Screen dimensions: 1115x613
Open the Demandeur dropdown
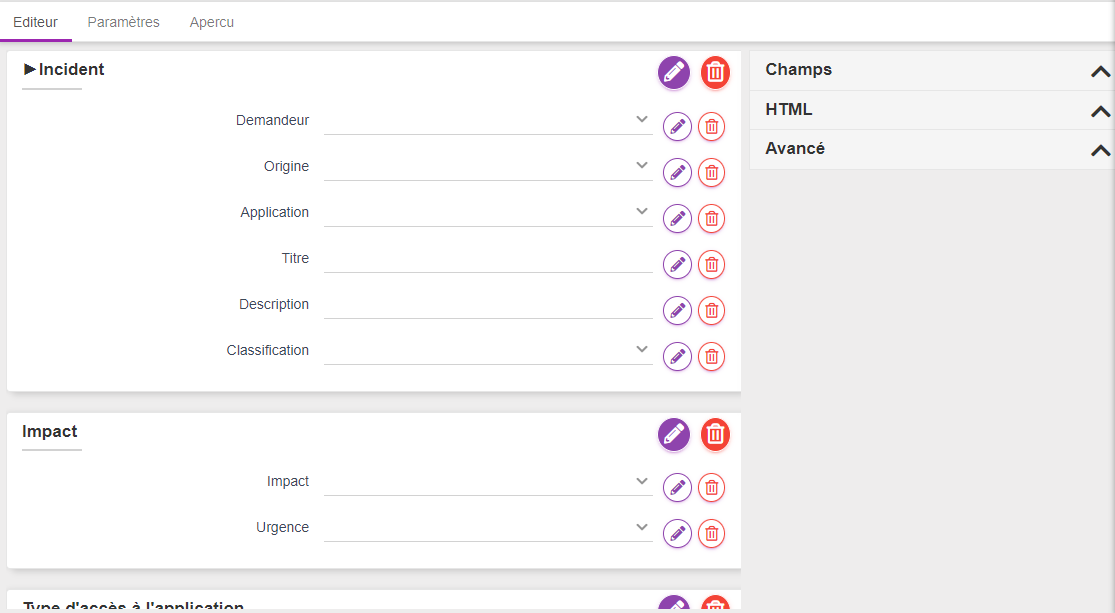pyautogui.click(x=488, y=121)
